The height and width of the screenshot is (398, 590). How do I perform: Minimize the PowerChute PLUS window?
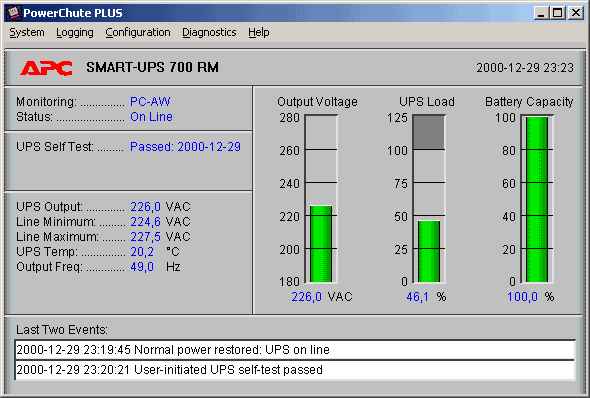click(x=541, y=13)
